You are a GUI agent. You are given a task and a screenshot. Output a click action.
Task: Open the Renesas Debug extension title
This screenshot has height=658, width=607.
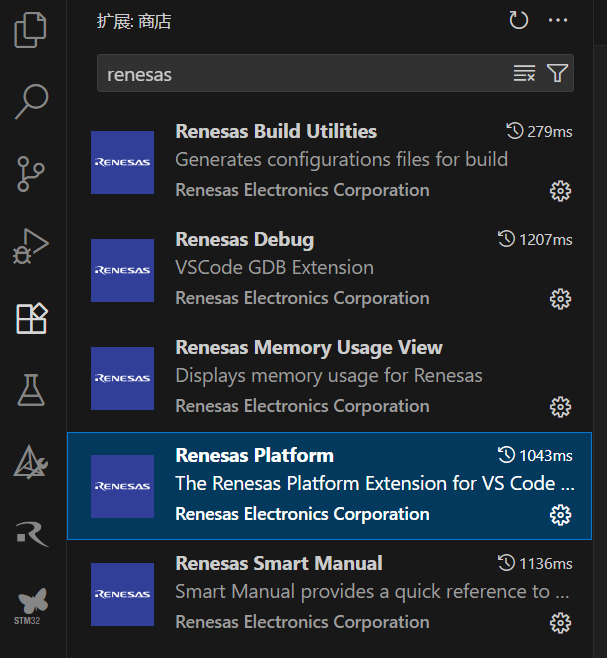pos(245,240)
